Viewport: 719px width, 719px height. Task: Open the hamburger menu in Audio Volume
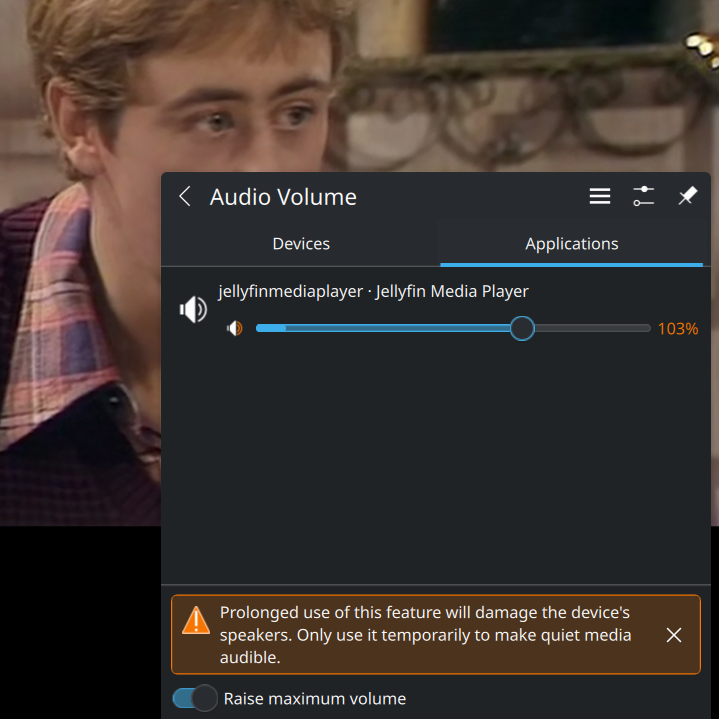600,196
